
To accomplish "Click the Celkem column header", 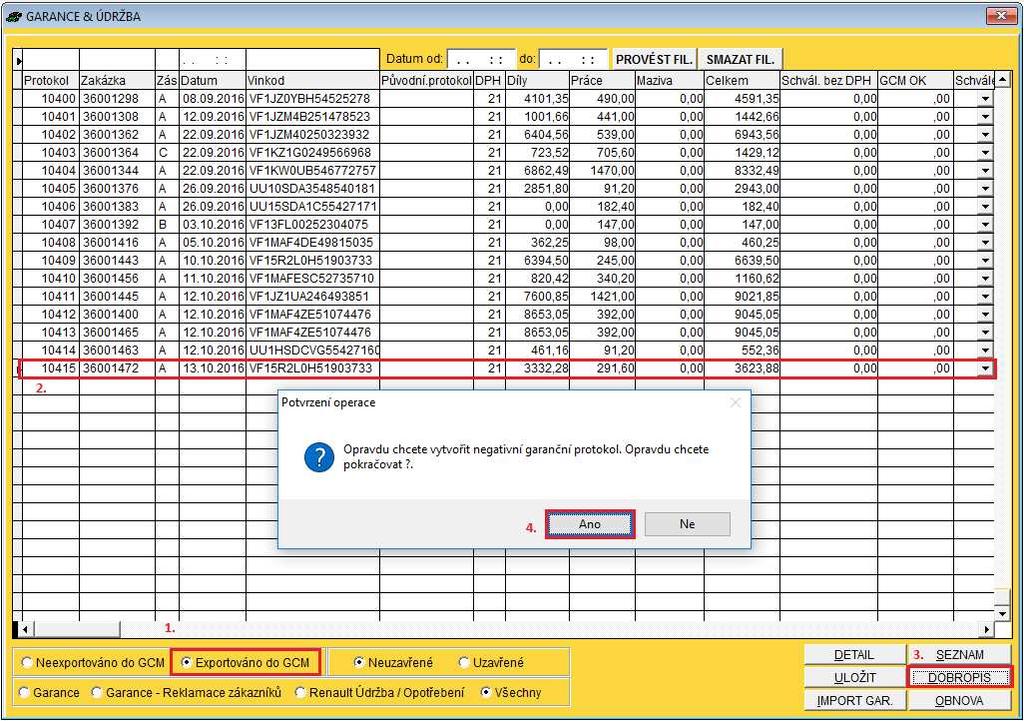I will [742, 80].
